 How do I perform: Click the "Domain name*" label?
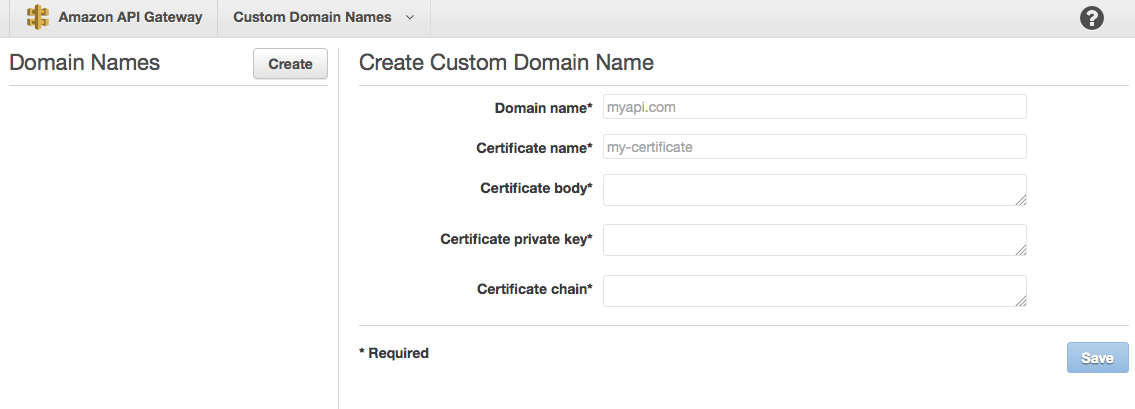click(x=543, y=108)
